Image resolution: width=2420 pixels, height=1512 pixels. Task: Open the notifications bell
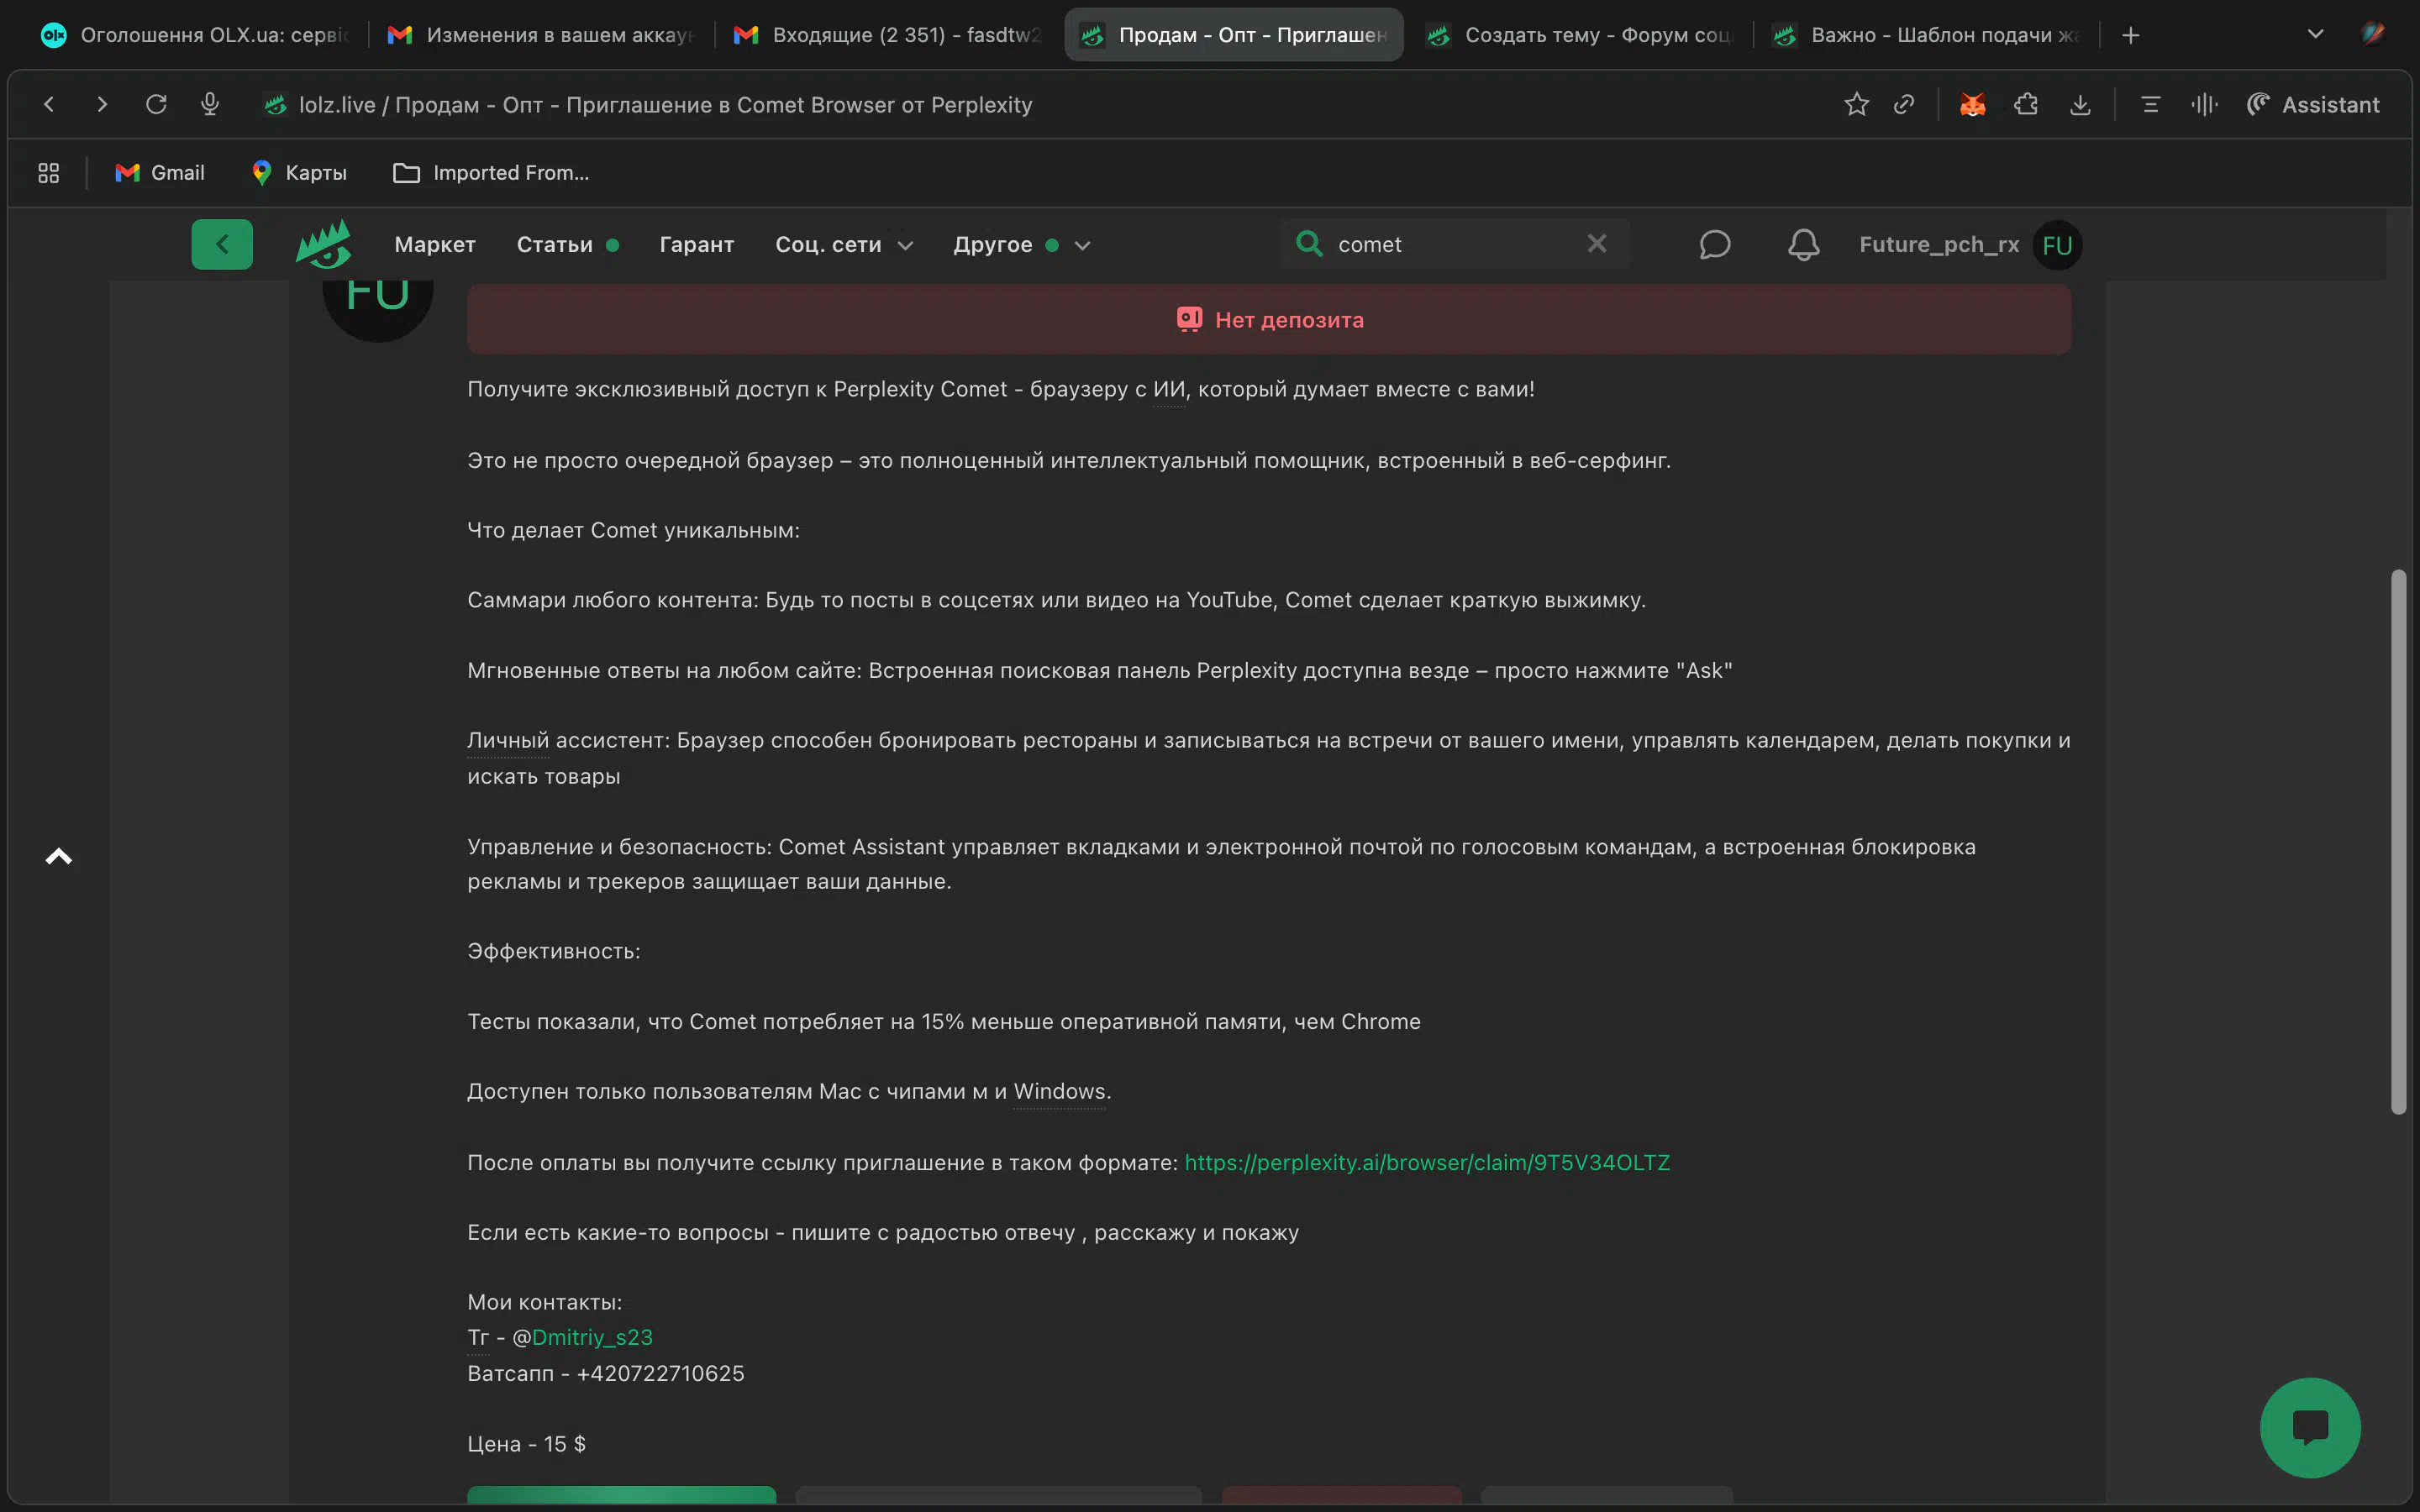click(1803, 244)
